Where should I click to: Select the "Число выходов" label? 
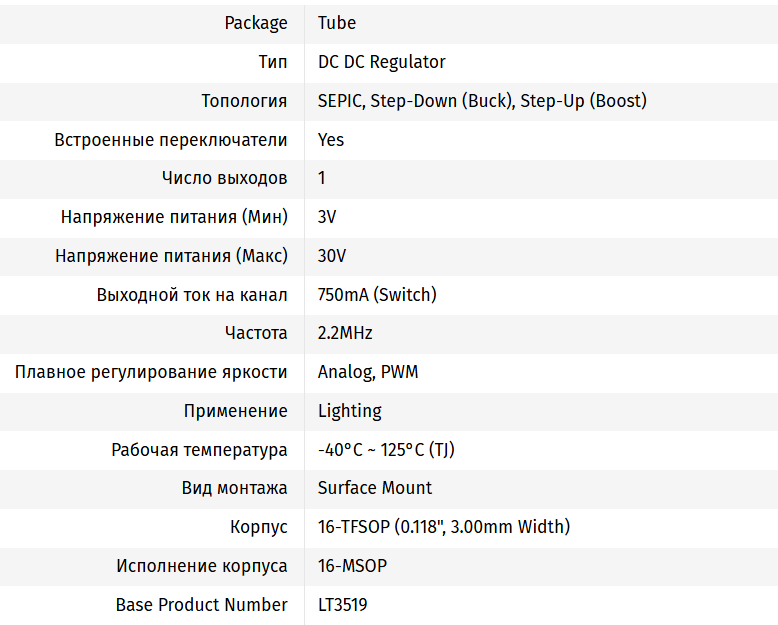(x=225, y=178)
